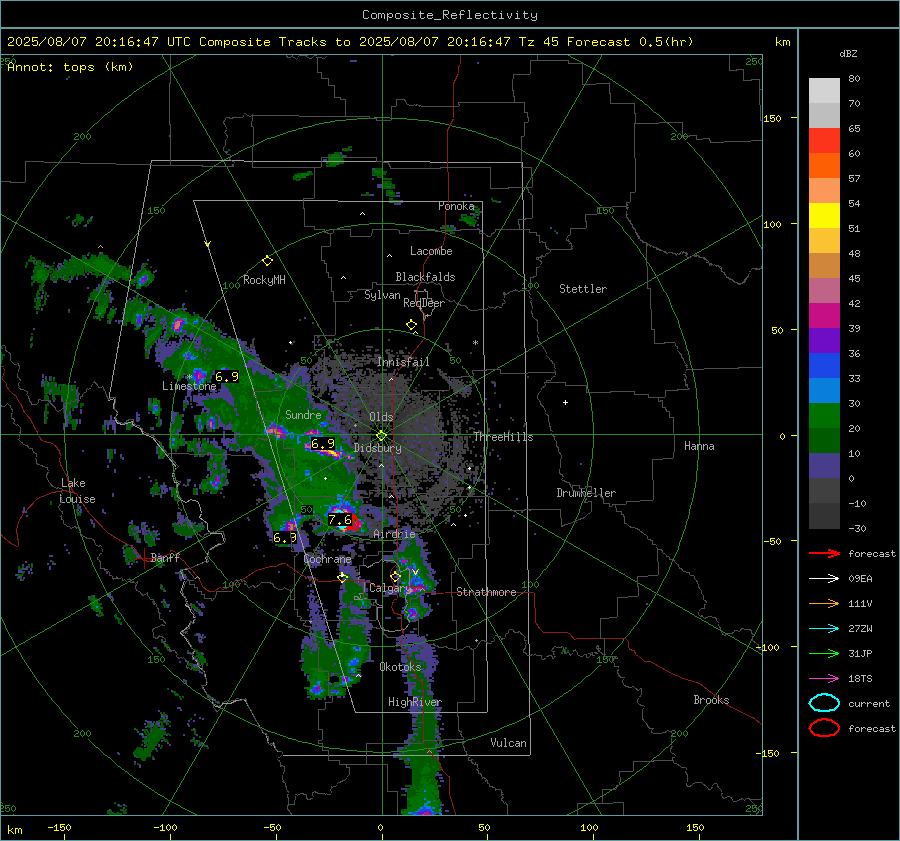The image size is (900, 841).
Task: Pick the yellow swatch between 54 and 51
Action: 824,216
